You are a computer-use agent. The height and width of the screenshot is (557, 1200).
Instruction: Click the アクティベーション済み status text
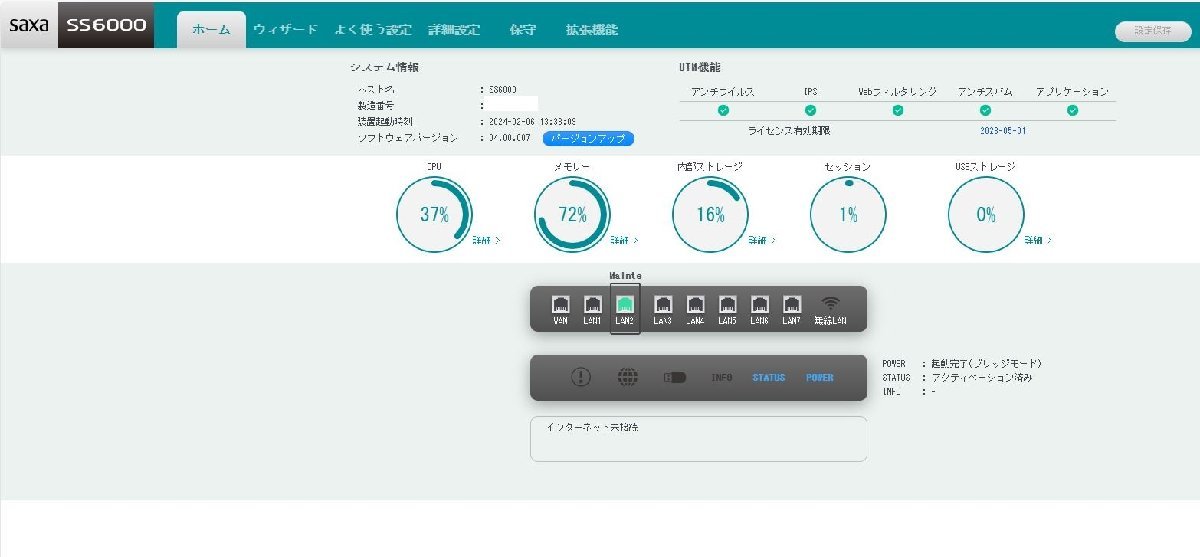click(x=982, y=378)
